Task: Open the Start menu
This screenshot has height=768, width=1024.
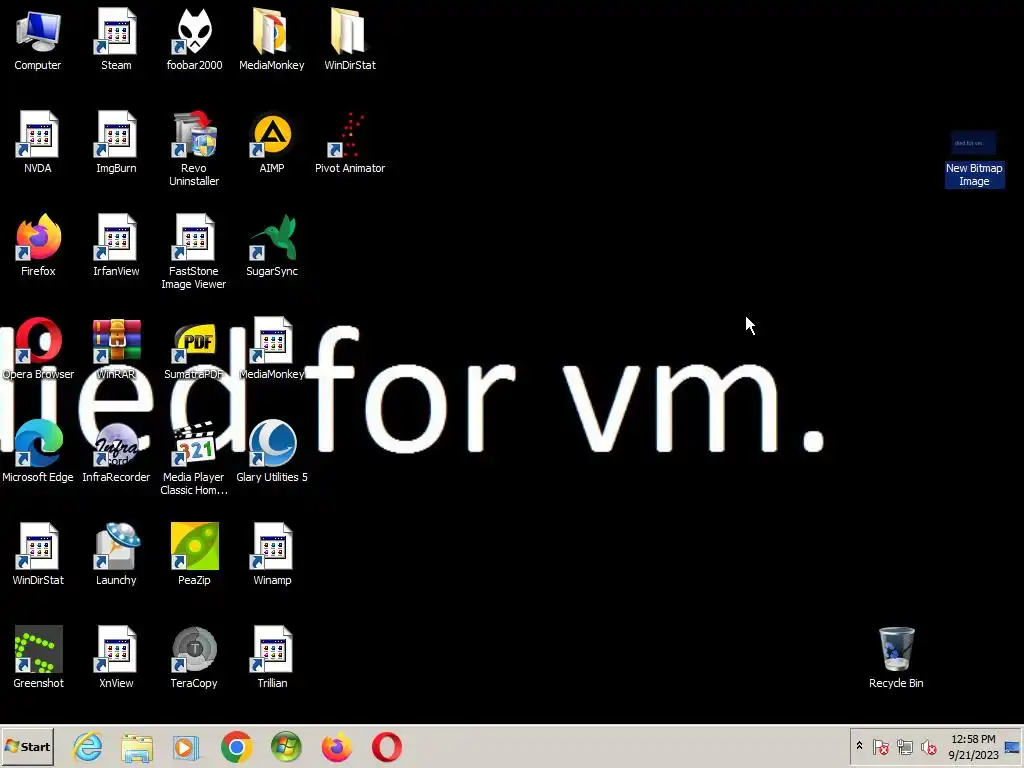Action: click(x=27, y=746)
